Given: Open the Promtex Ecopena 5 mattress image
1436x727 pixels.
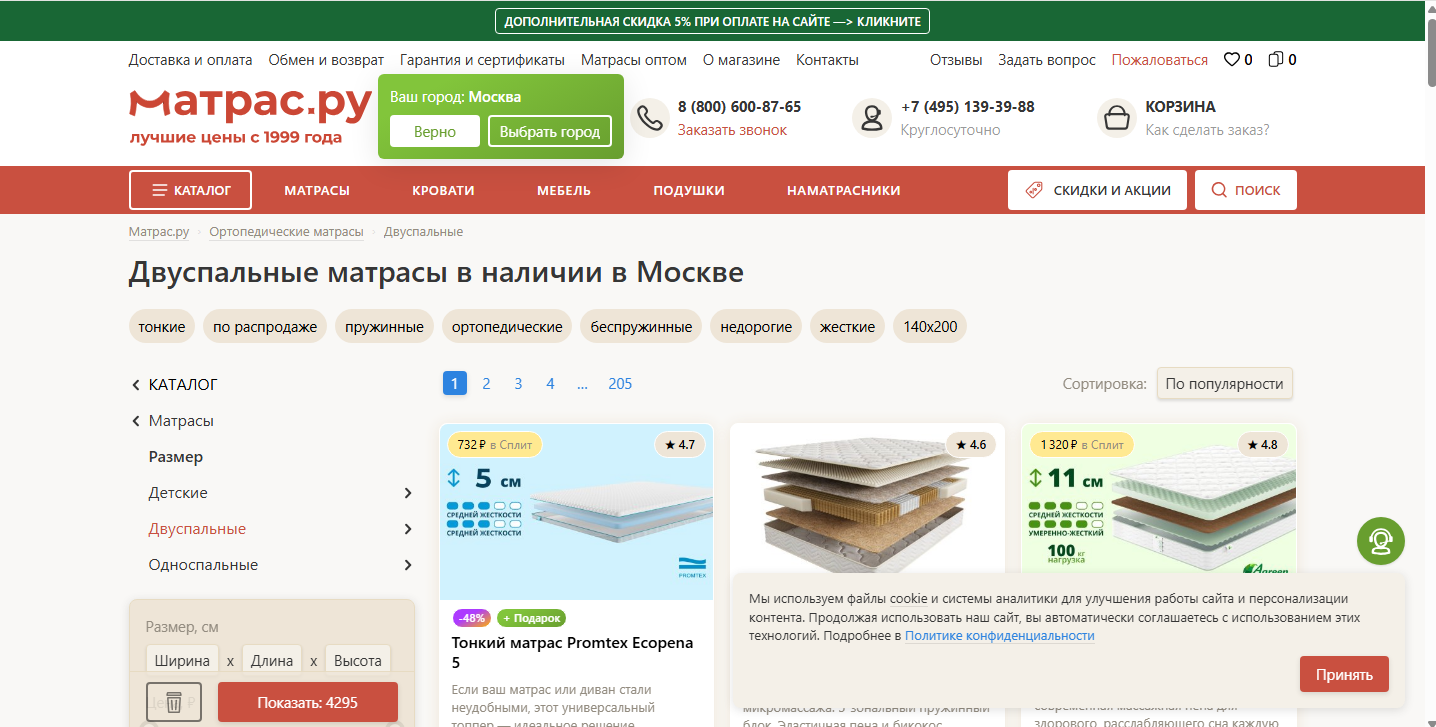Looking at the screenshot, I should point(577,512).
